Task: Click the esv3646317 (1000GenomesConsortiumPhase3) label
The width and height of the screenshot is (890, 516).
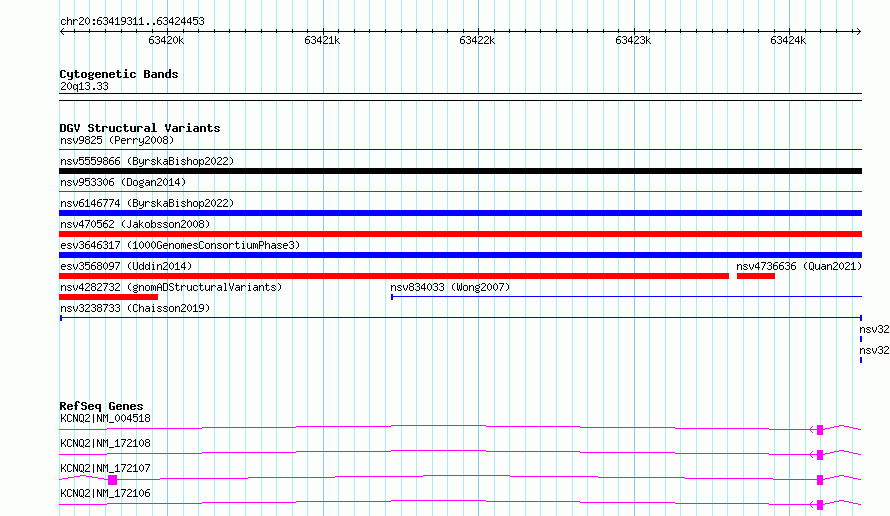Action: pyautogui.click(x=180, y=245)
